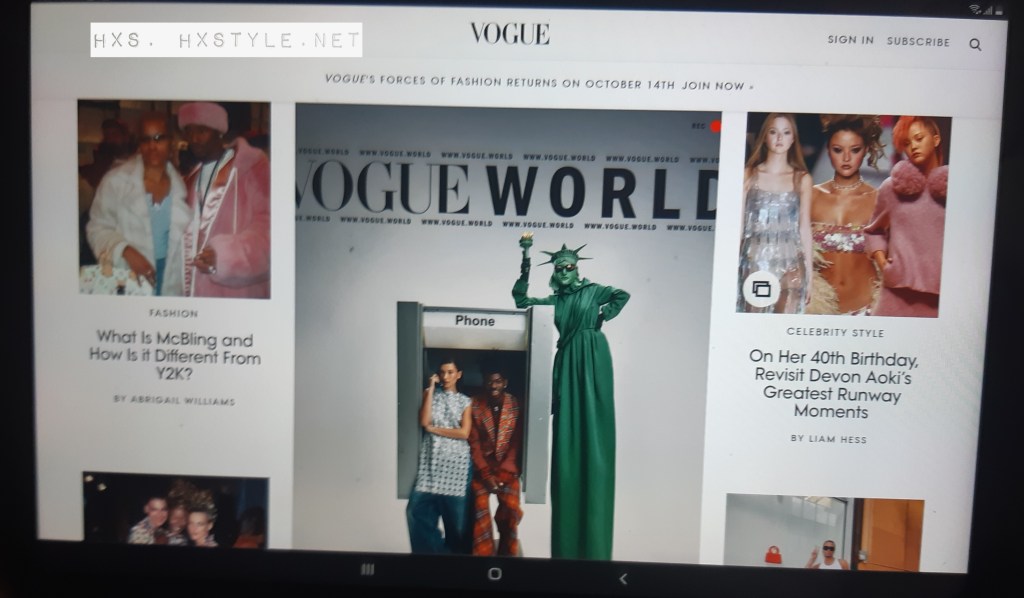Open the 'What Is McBling' article headline

pos(174,357)
